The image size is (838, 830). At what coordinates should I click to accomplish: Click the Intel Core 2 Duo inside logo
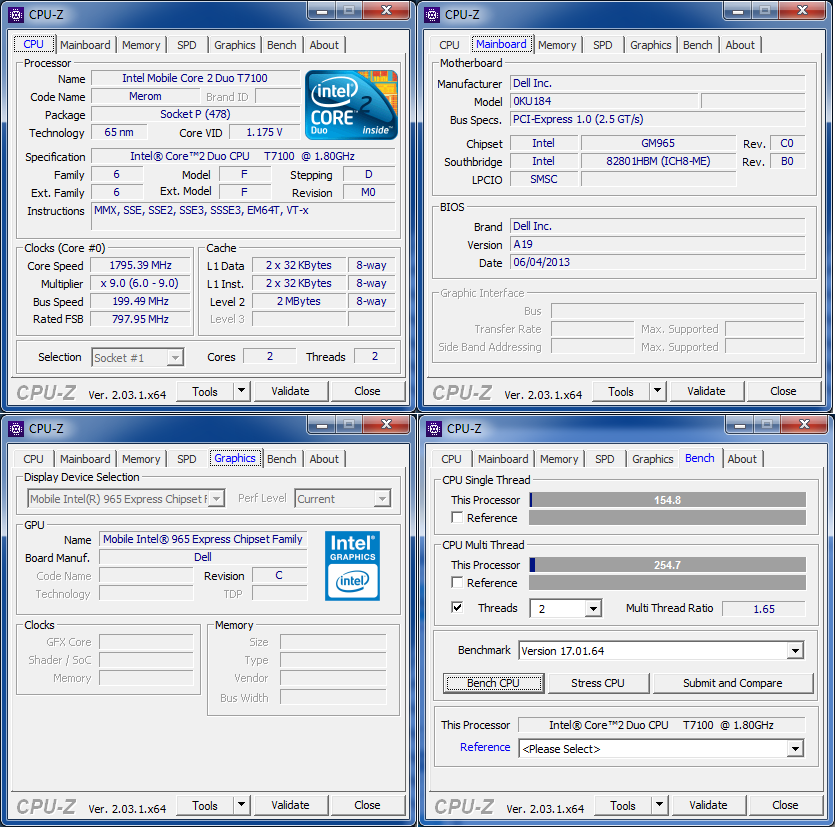(351, 105)
